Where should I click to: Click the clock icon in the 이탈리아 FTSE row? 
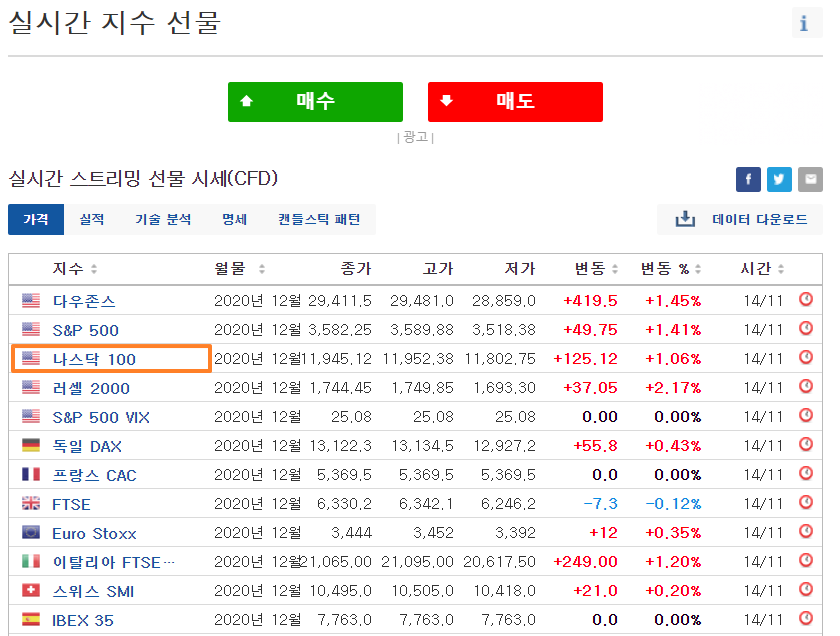point(806,560)
